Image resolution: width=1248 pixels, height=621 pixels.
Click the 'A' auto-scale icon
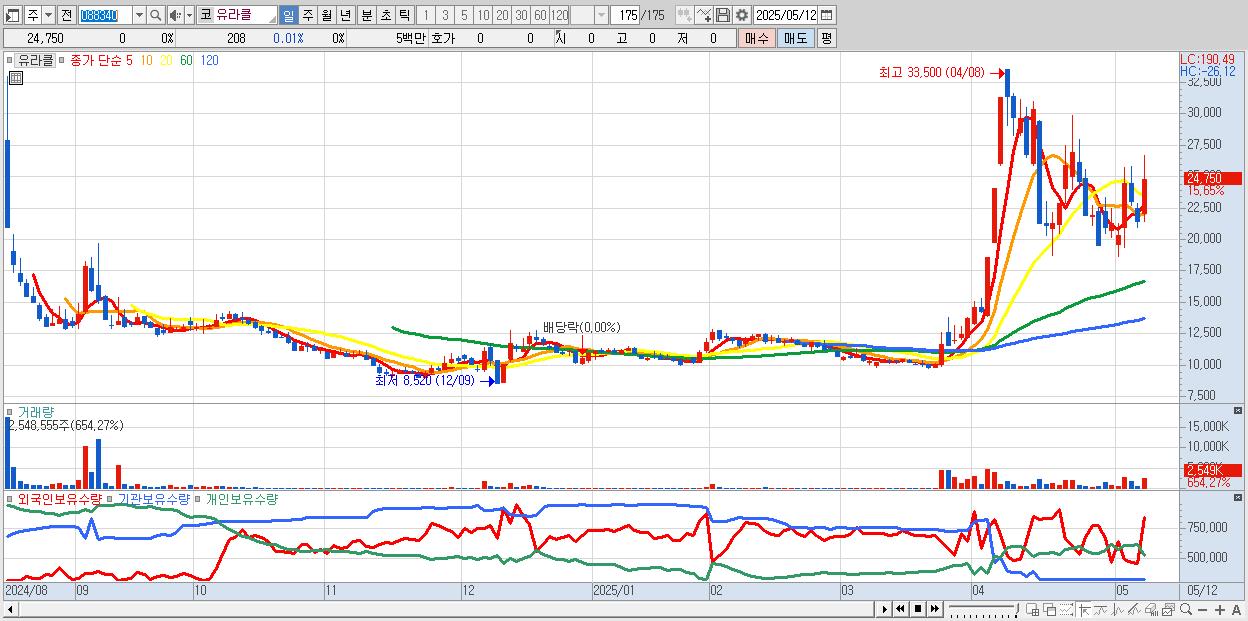pos(1237,609)
